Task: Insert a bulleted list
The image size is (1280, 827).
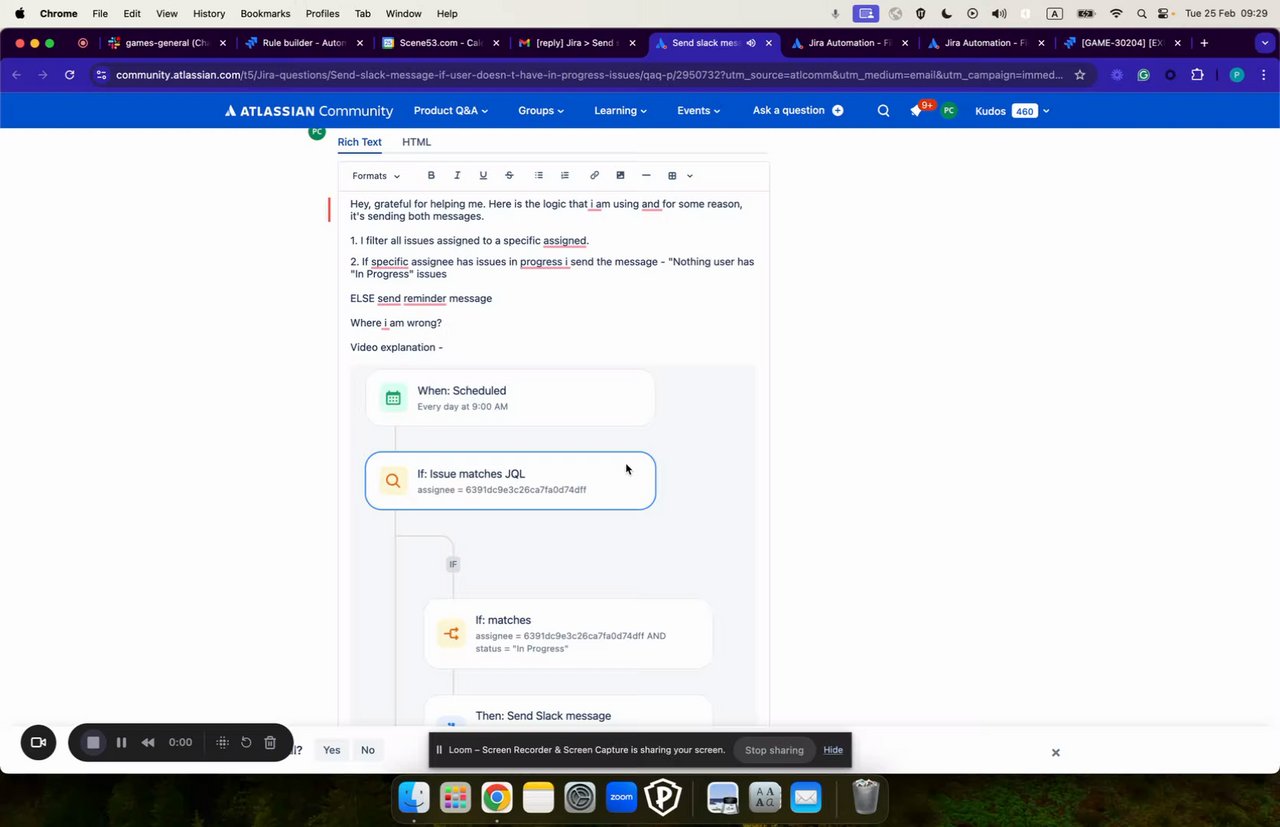Action: [539, 175]
